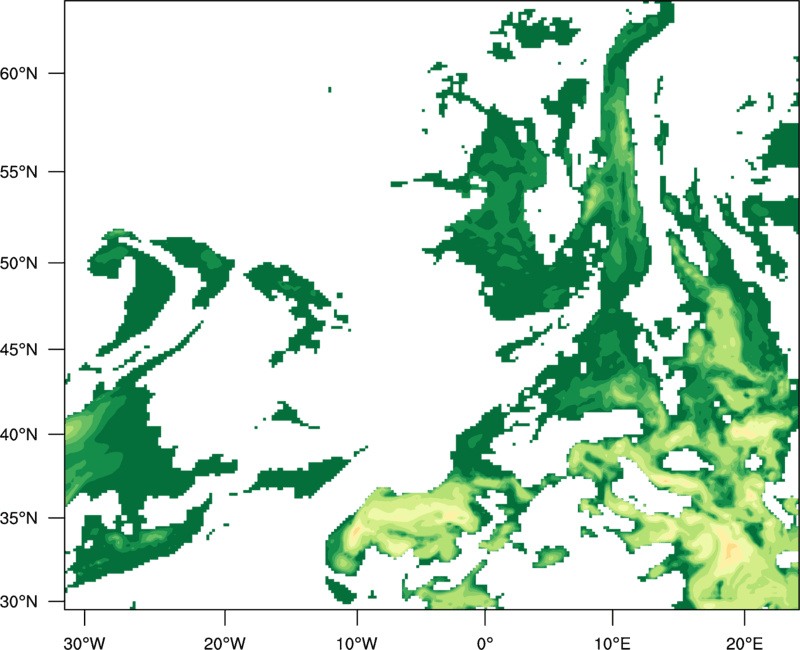Screen dimensions: 800x650
Task: Click the 30°N latitude label
Action: (x=19, y=602)
